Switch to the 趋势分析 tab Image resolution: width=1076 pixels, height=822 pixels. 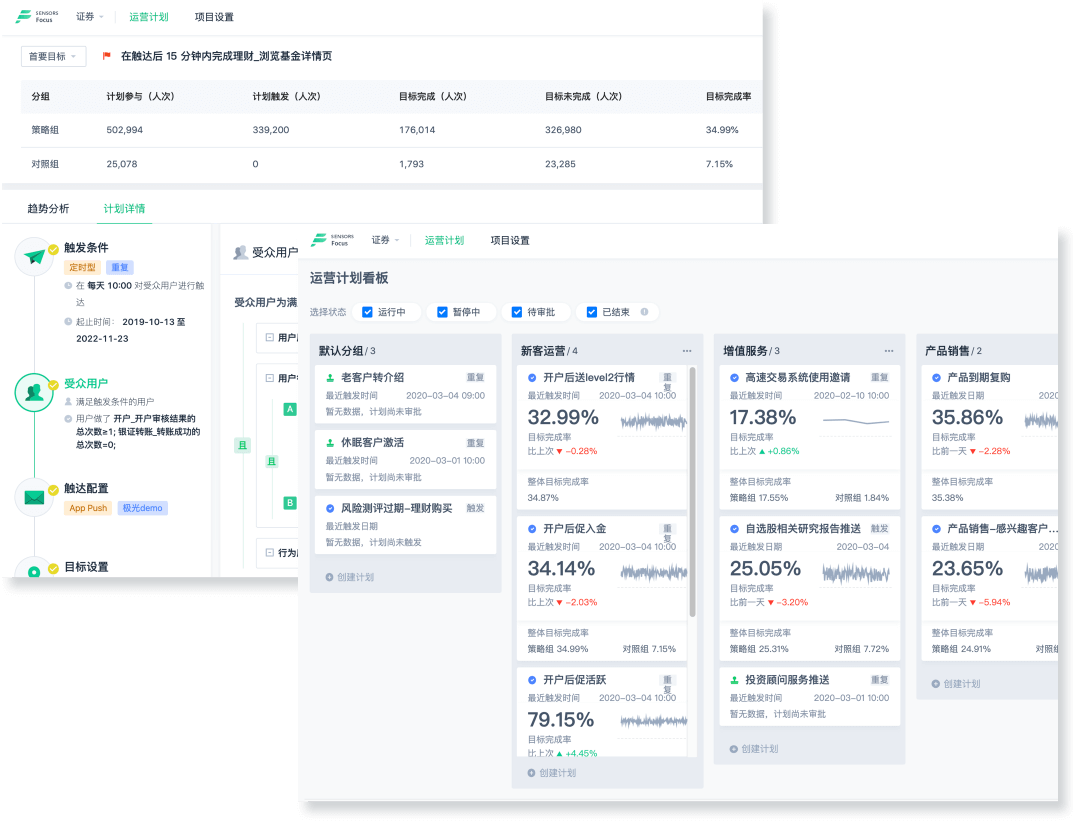pyautogui.click(x=48, y=209)
